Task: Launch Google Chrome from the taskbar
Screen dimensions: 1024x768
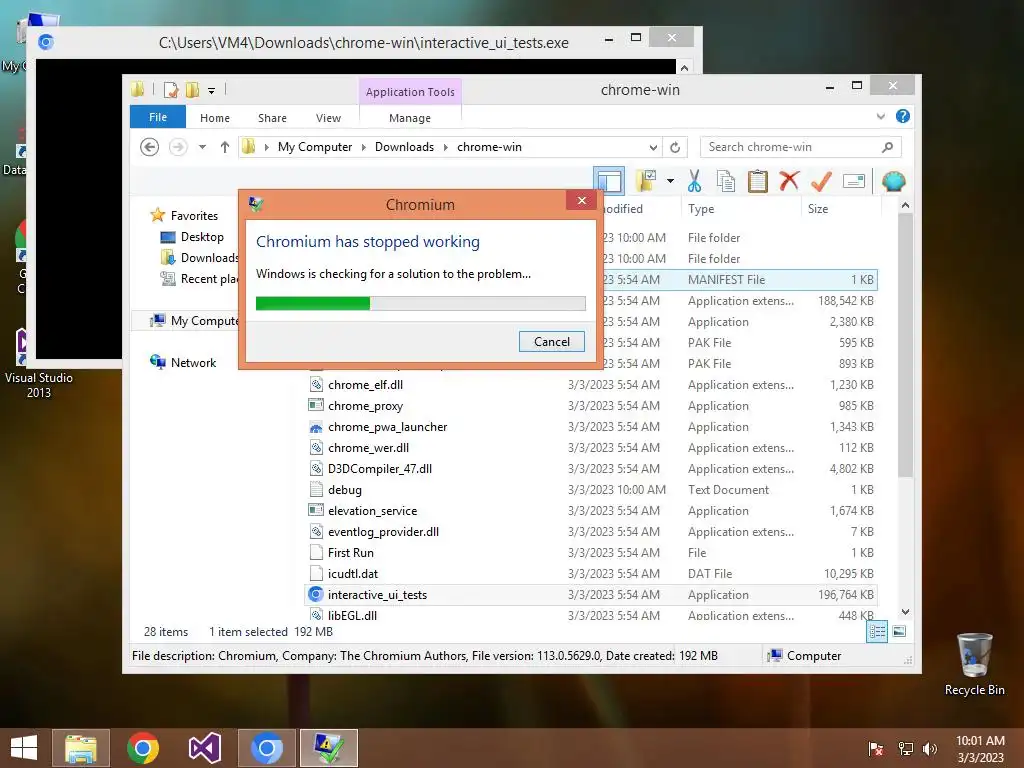Action: pyautogui.click(x=142, y=748)
